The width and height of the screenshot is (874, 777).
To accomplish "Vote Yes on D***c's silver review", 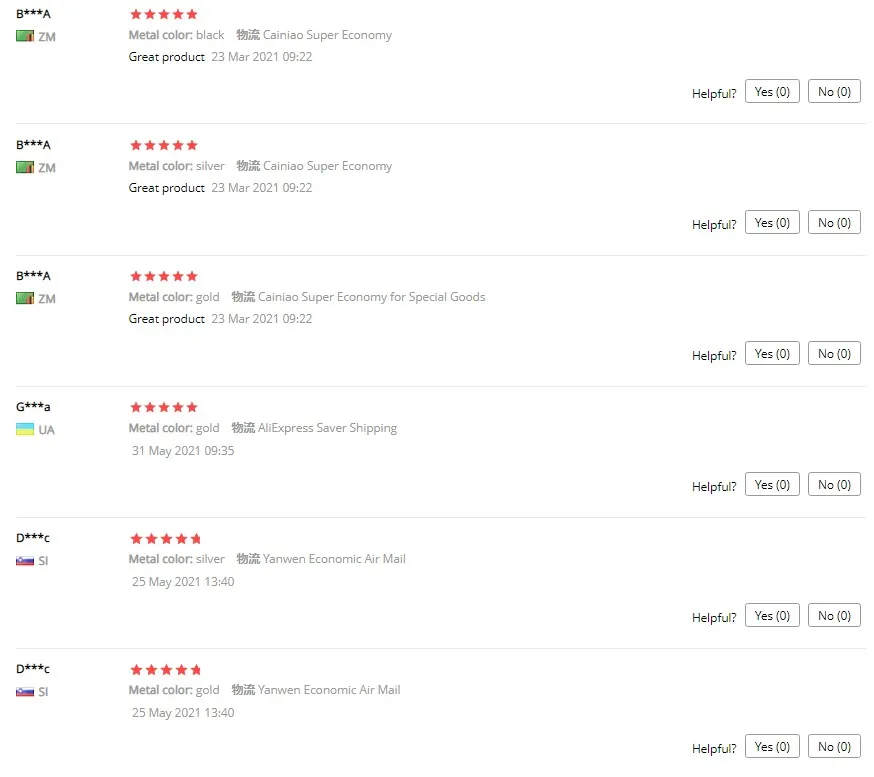I will coord(772,615).
